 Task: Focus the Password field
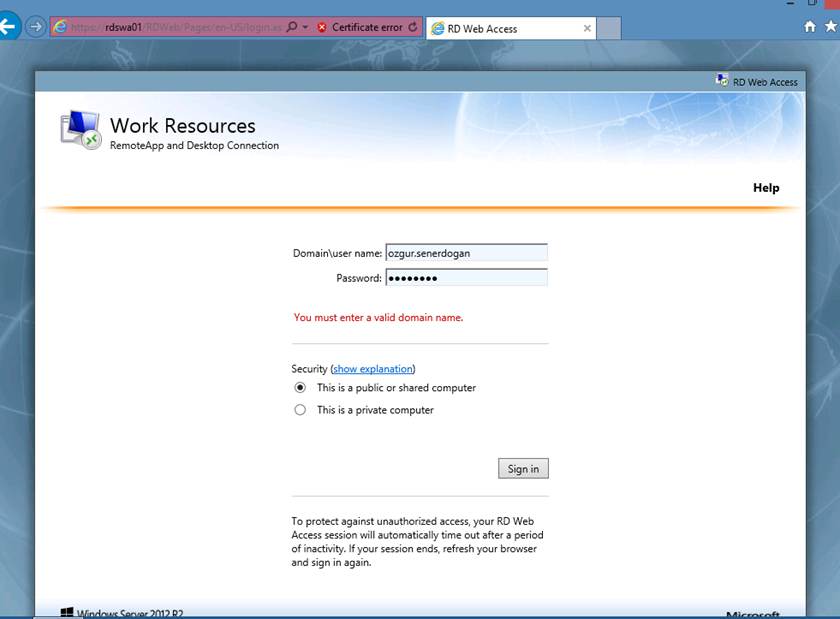point(467,278)
